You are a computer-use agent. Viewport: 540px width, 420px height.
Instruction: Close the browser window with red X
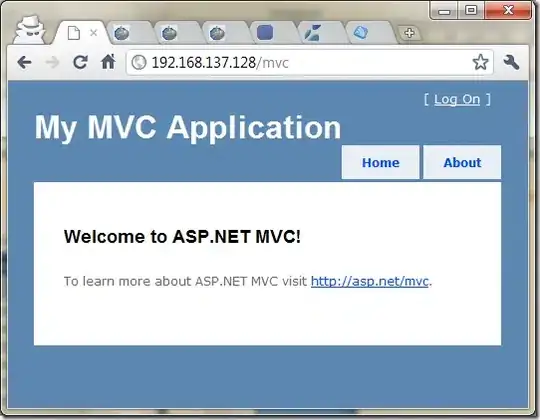point(508,10)
